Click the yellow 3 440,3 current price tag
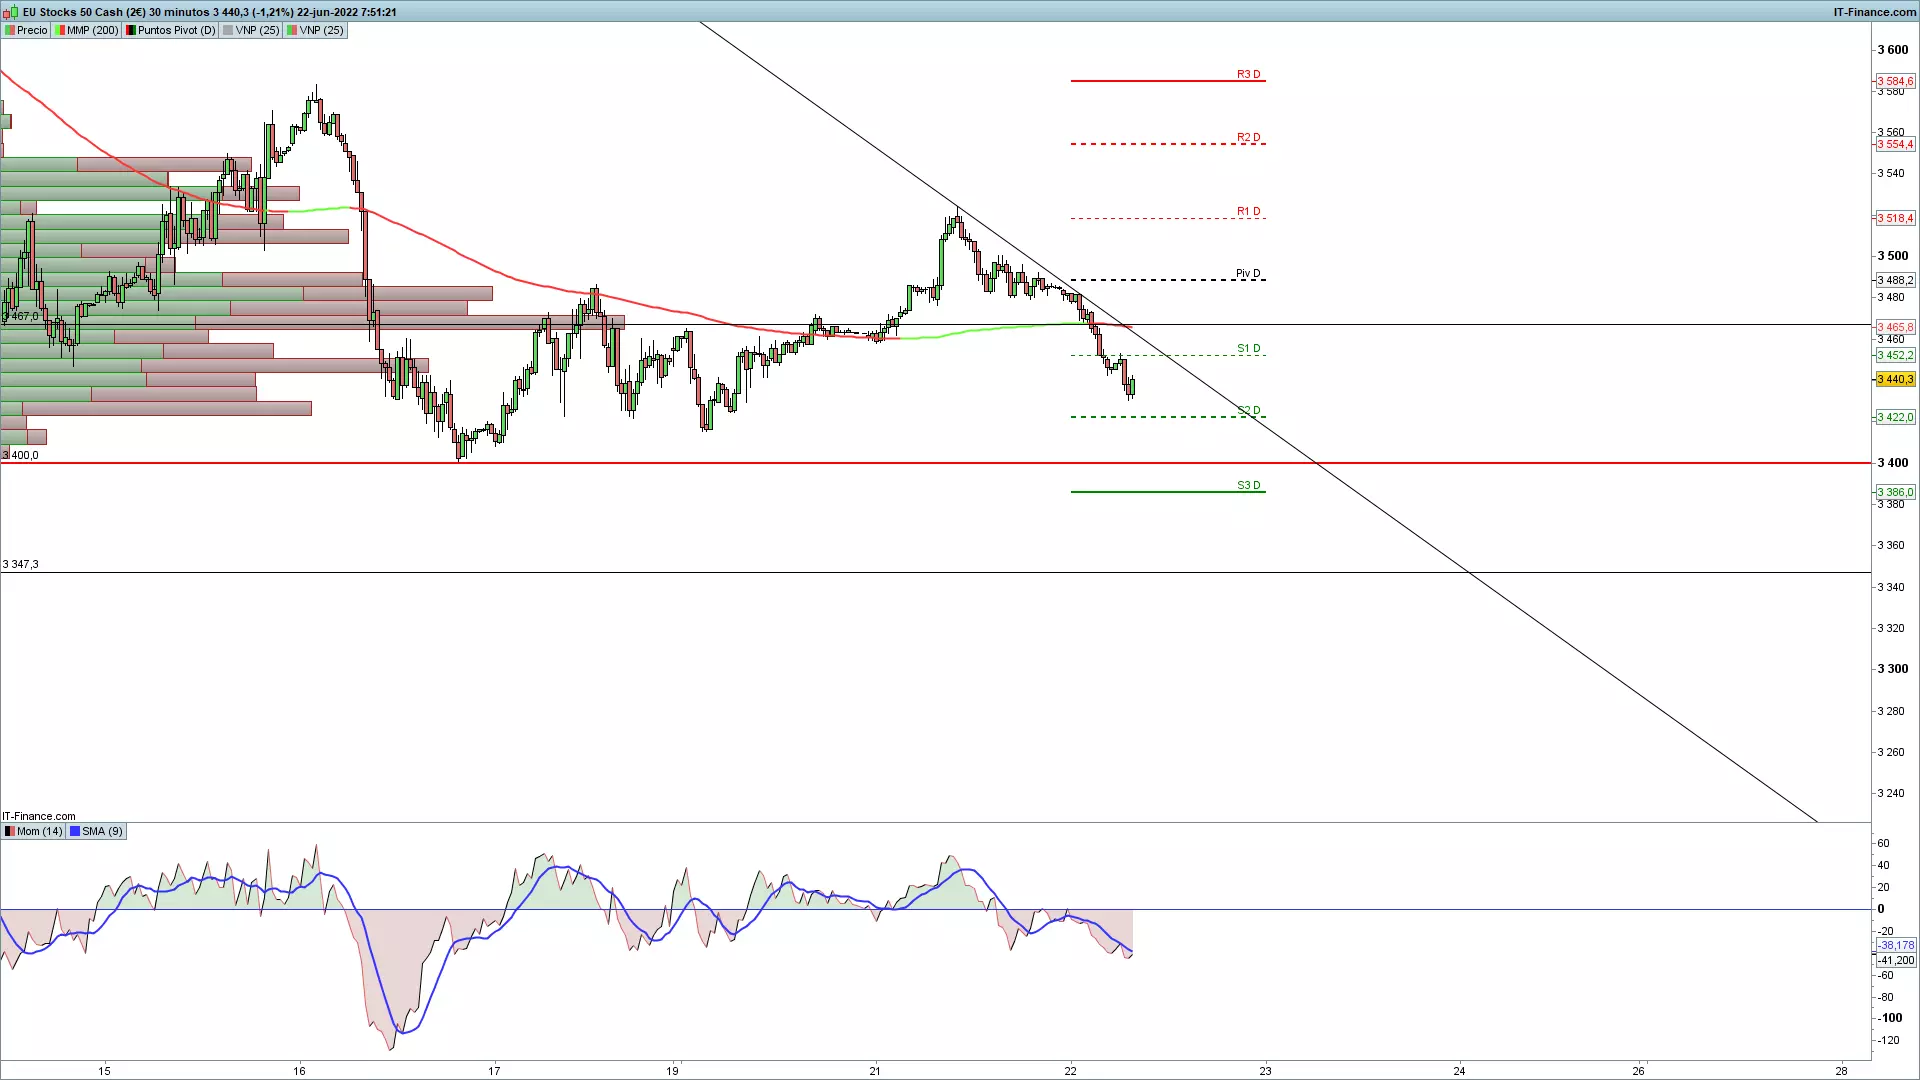This screenshot has width=1920, height=1080. pyautogui.click(x=1895, y=379)
